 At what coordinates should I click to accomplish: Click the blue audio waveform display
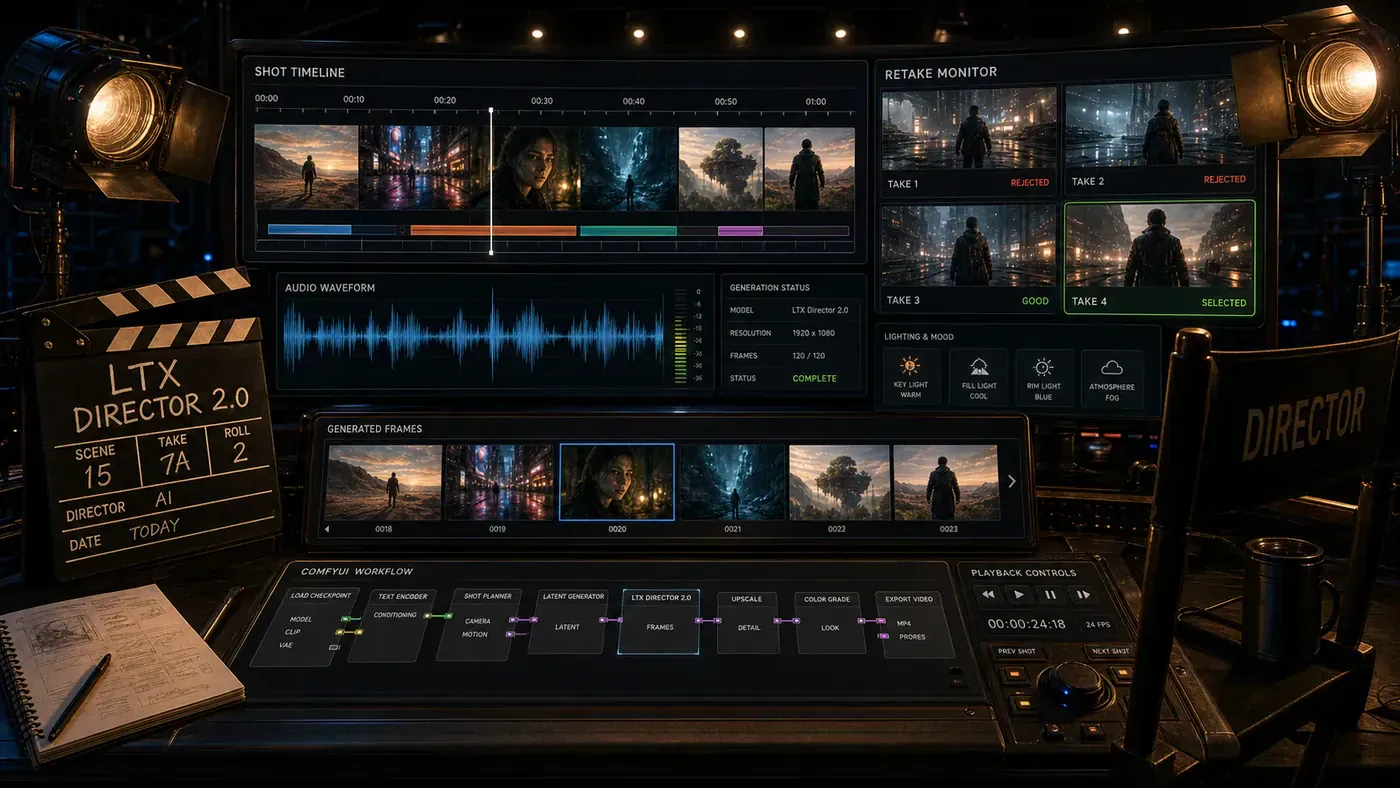point(473,337)
